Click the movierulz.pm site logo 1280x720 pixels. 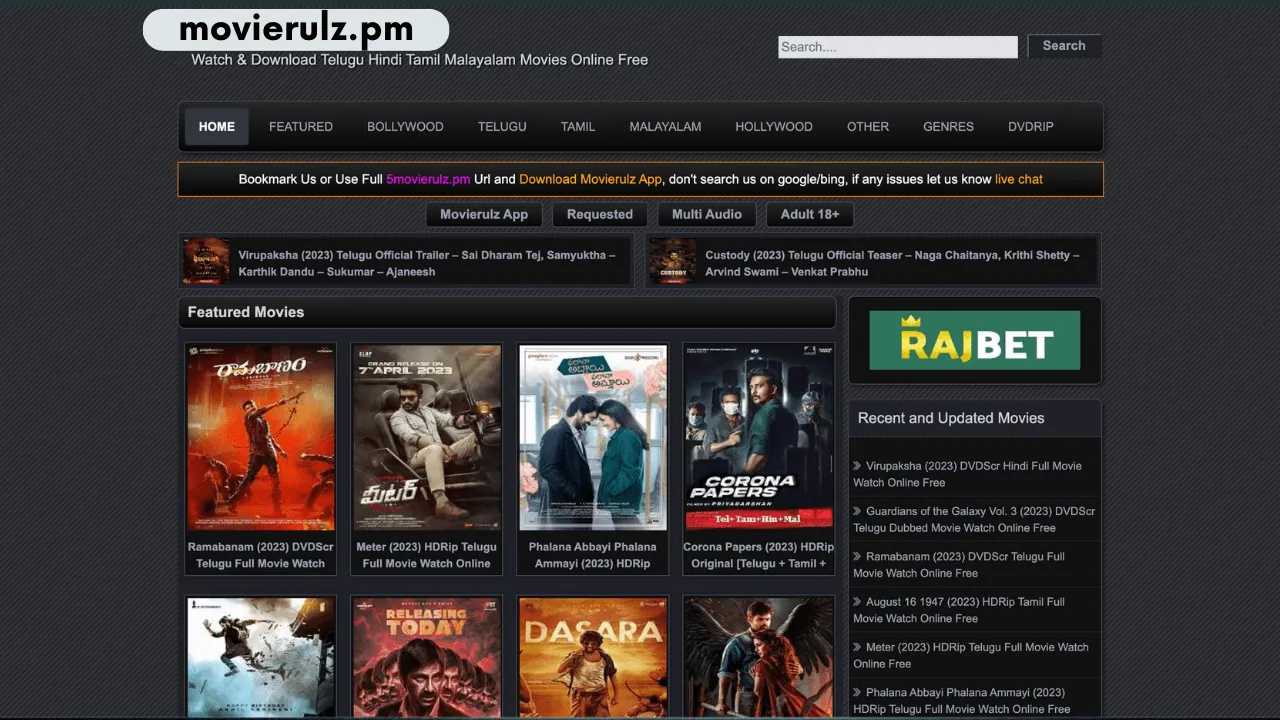click(296, 30)
